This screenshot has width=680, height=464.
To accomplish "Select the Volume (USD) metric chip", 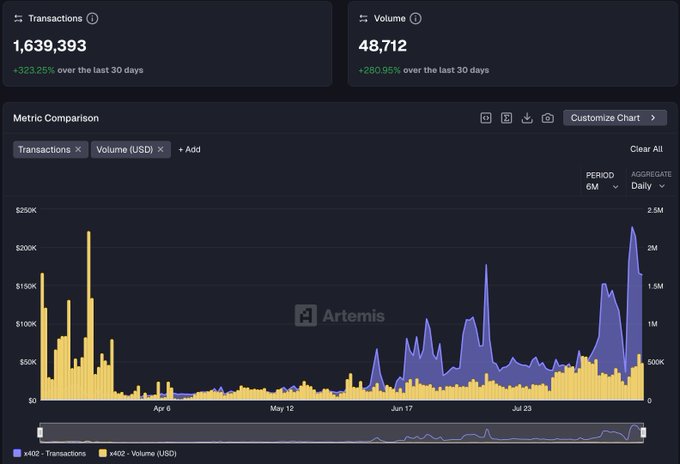I will pos(124,149).
